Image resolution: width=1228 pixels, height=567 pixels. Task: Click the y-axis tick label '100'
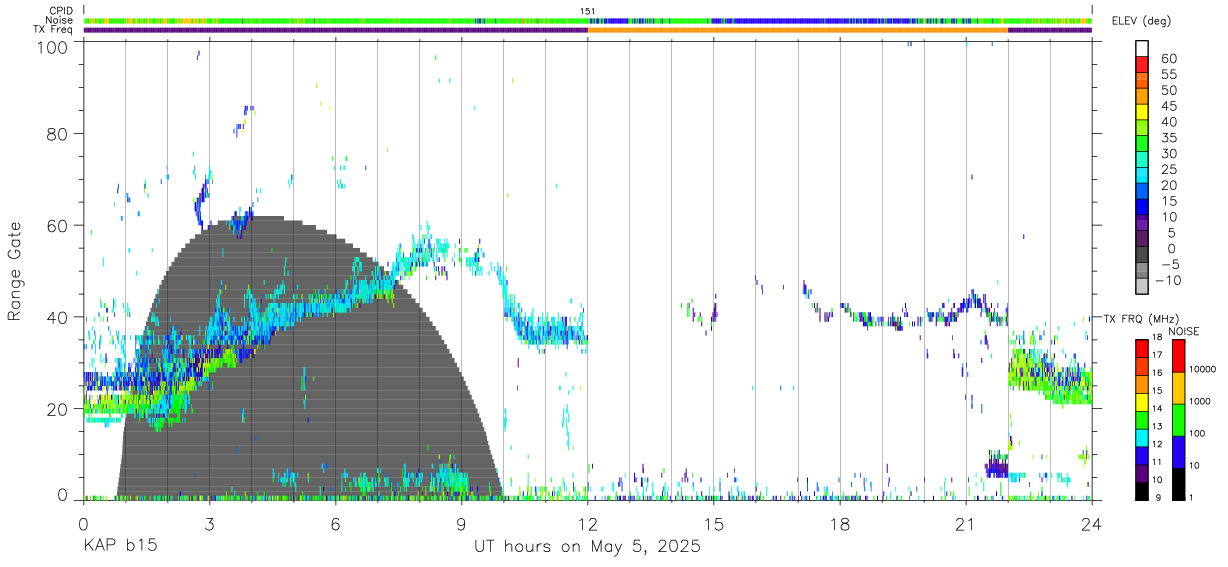point(51,47)
